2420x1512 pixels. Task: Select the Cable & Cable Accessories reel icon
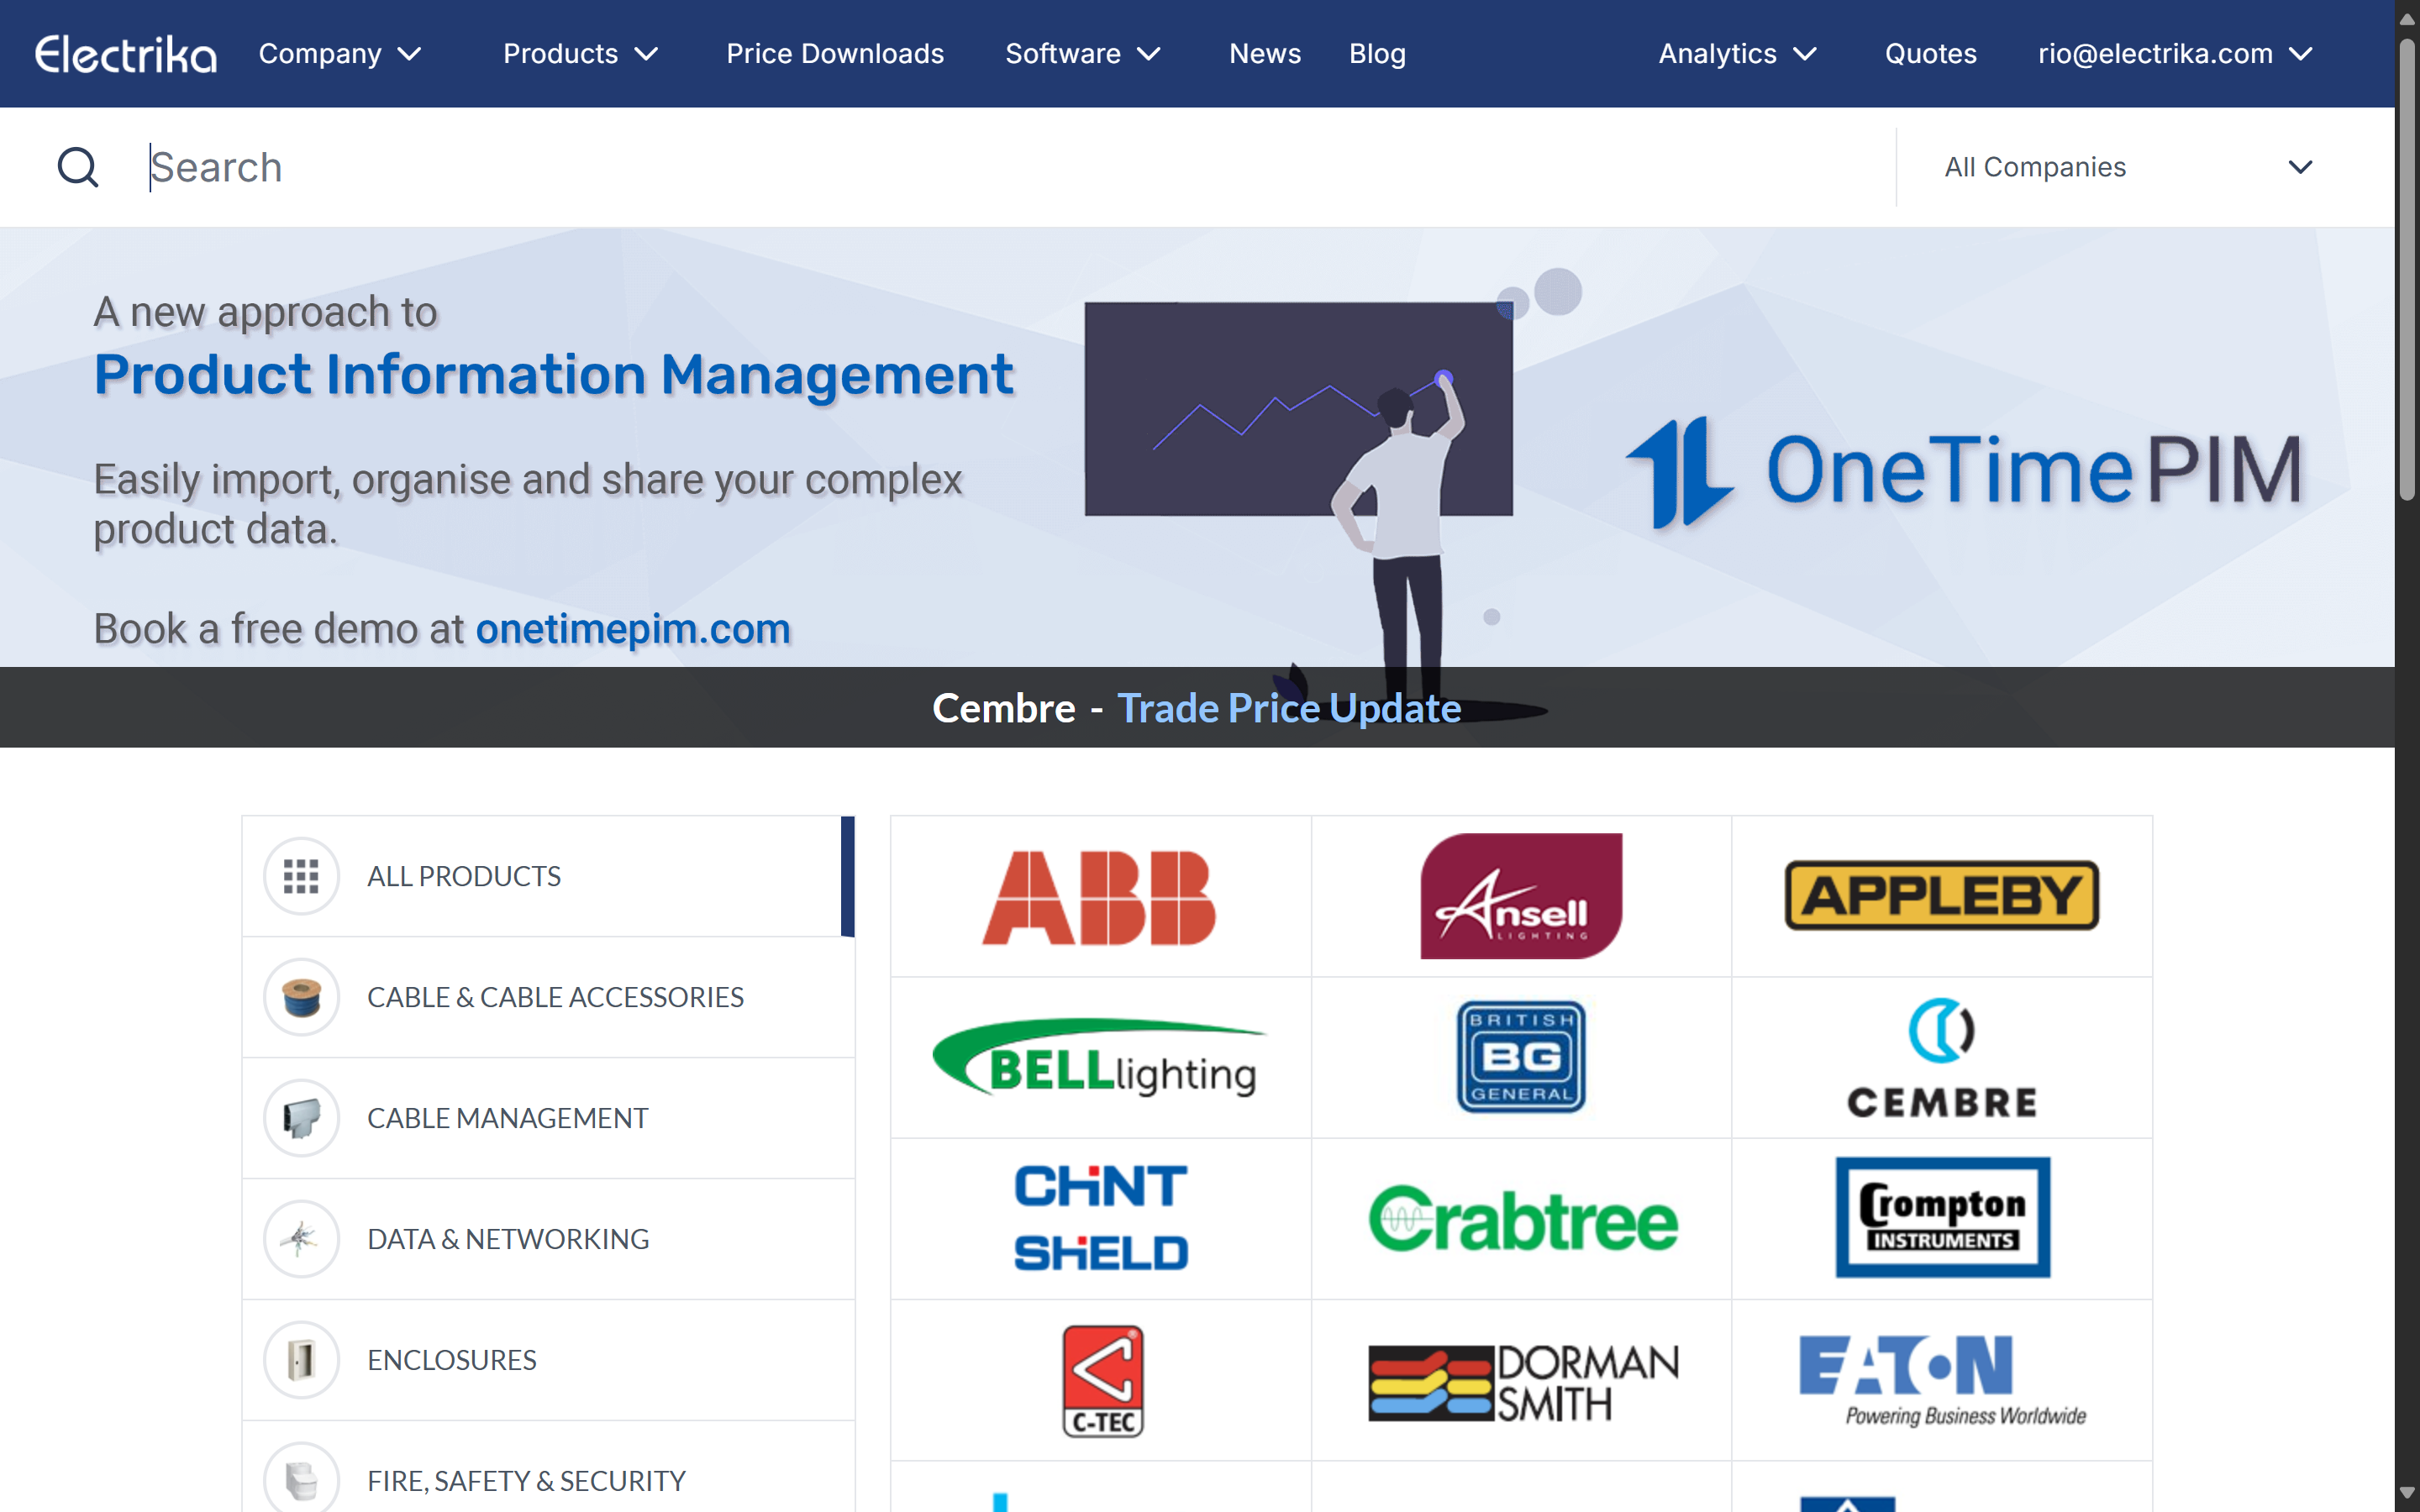click(x=301, y=997)
